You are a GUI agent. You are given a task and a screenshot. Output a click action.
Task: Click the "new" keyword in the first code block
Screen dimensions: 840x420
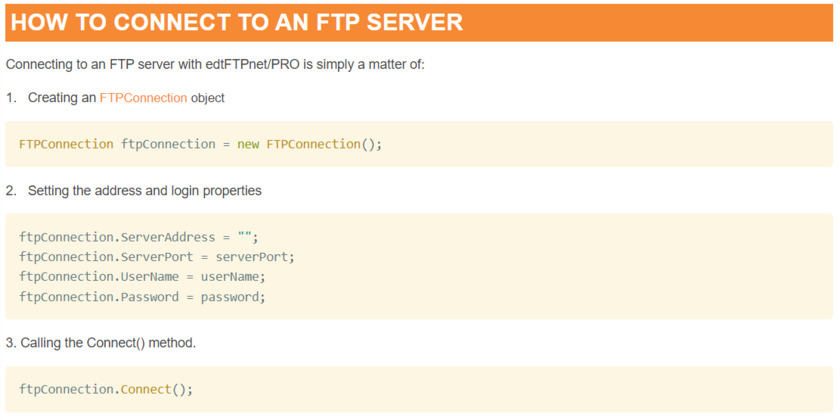click(248, 144)
